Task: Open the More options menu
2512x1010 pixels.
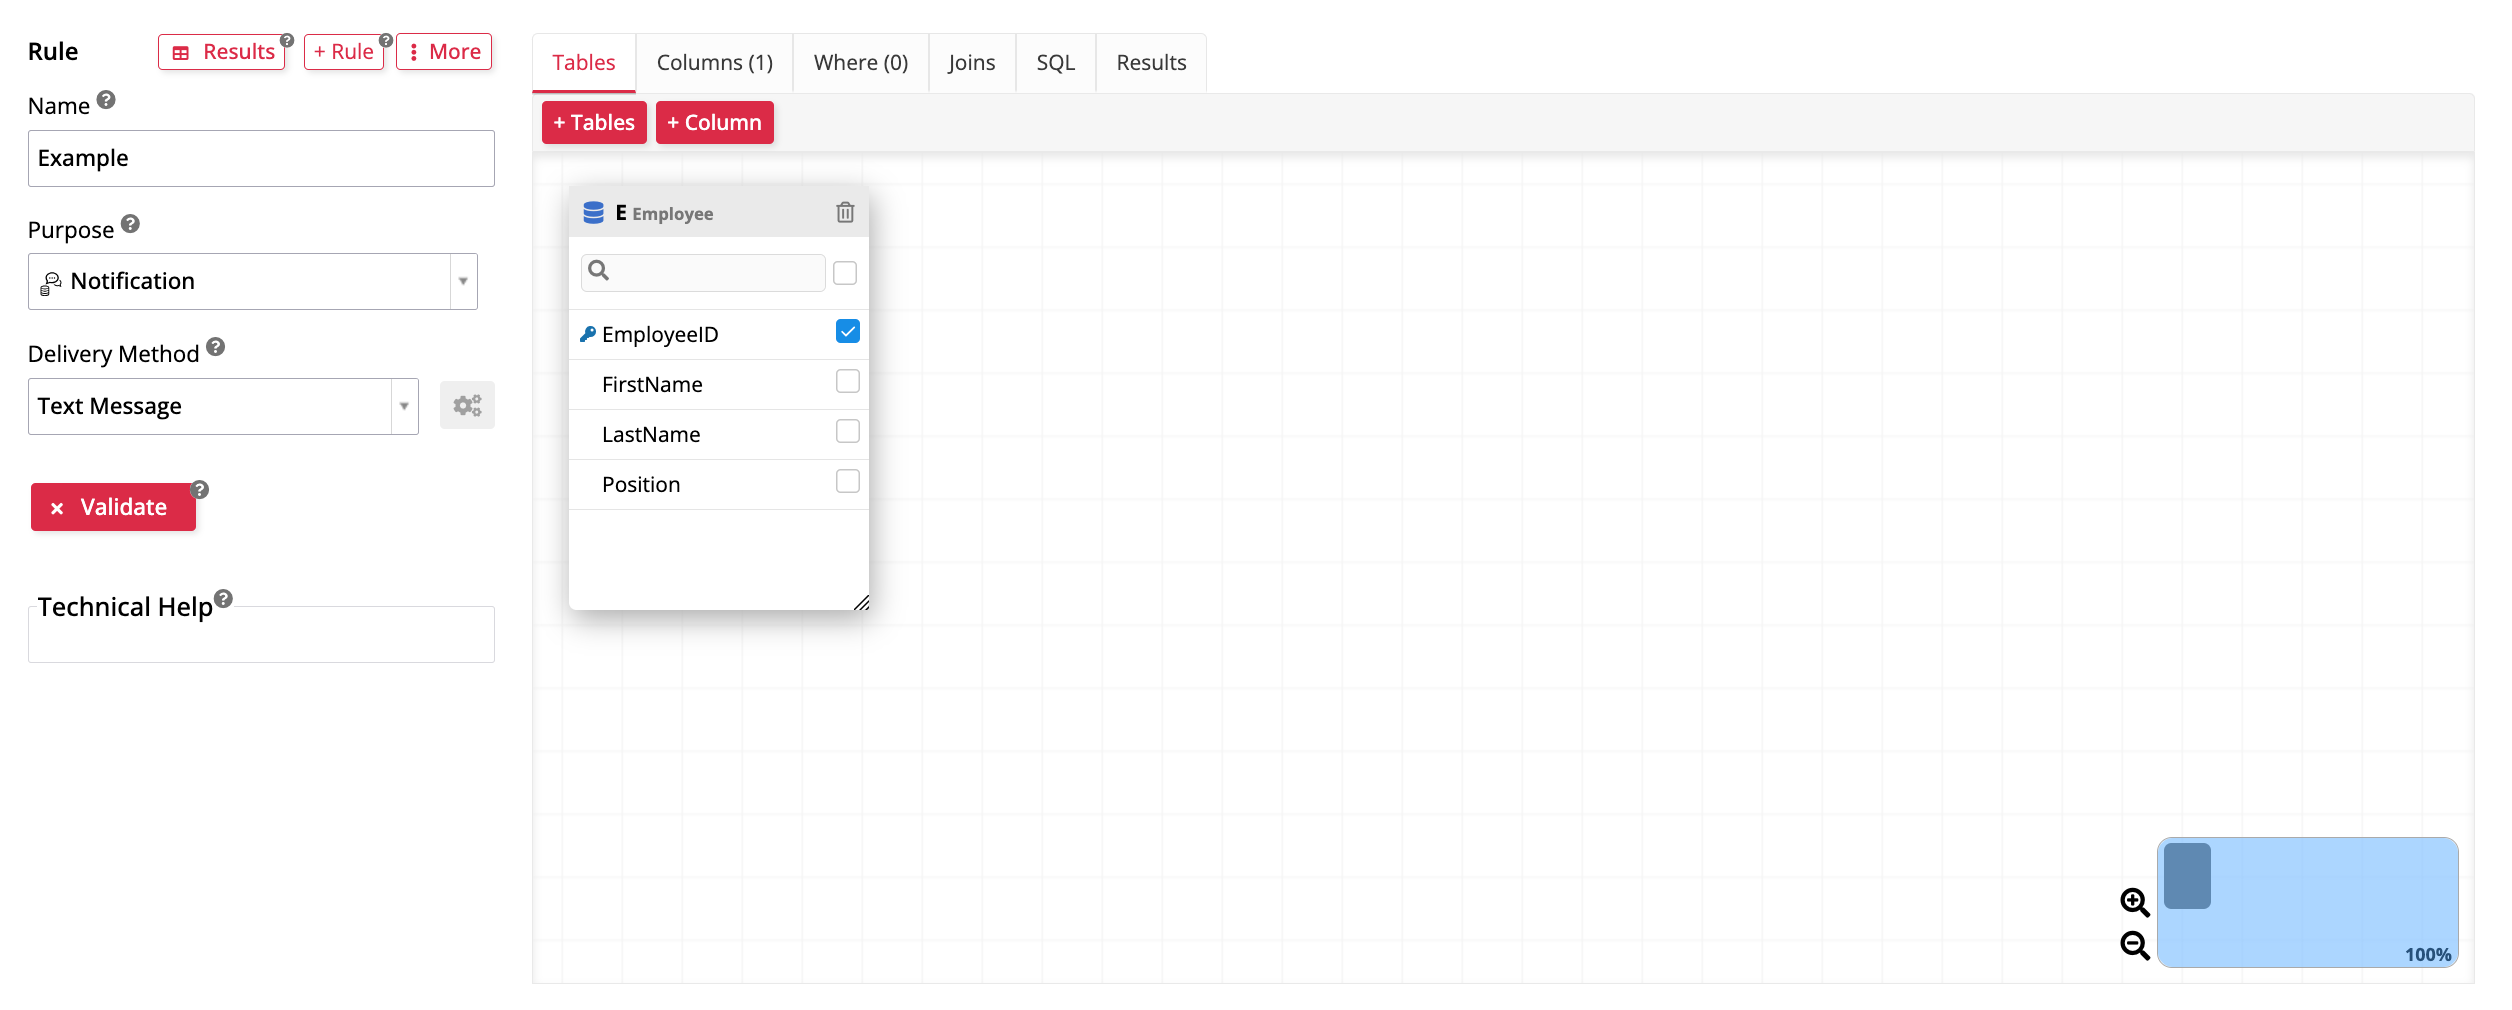Action: pyautogui.click(x=444, y=52)
